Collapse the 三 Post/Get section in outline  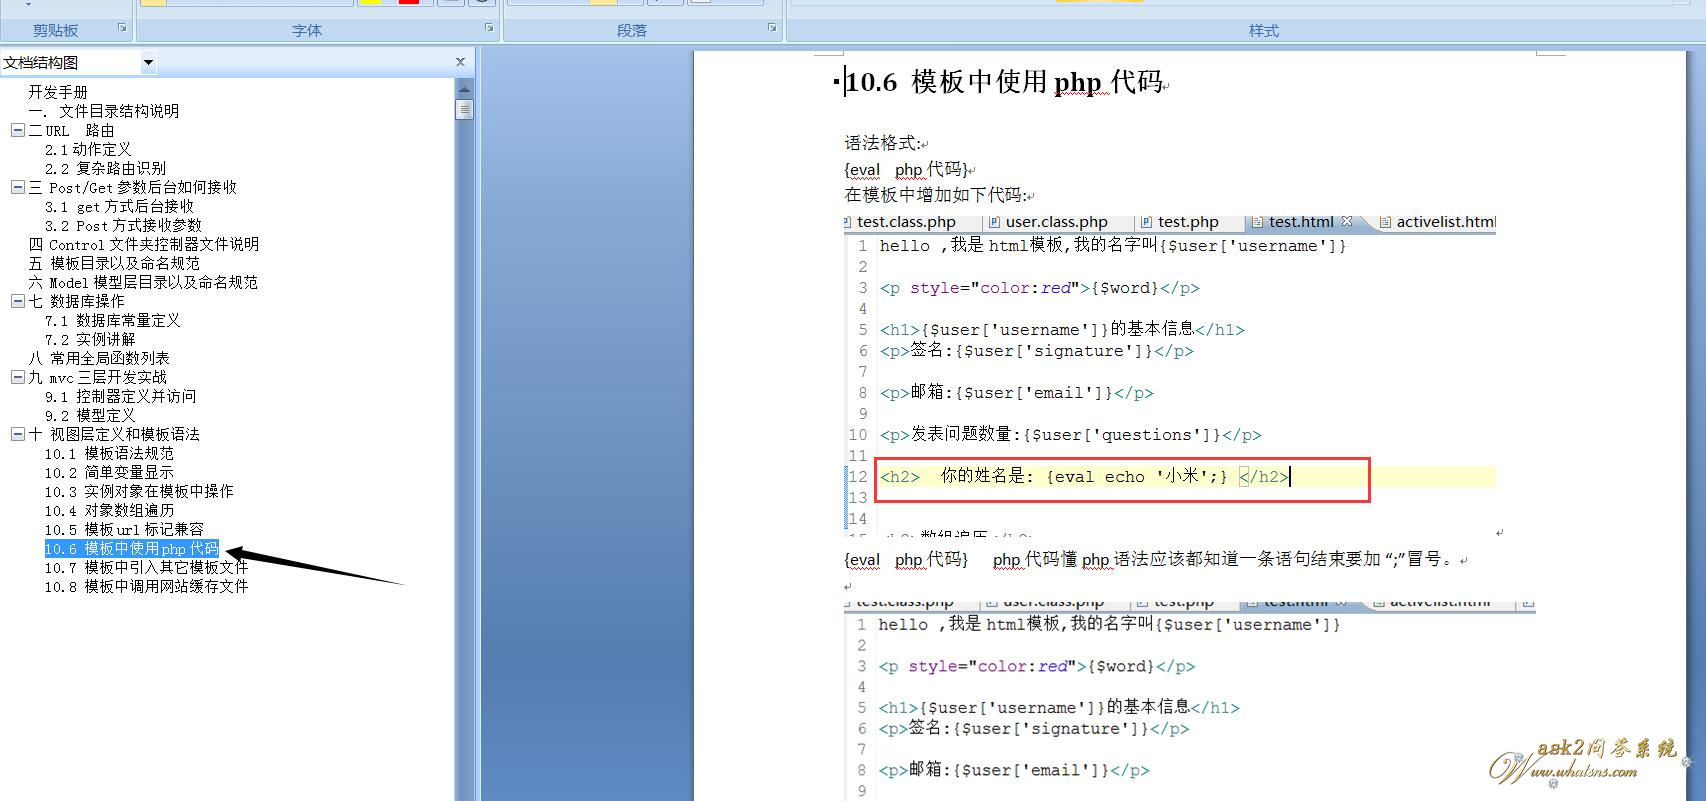click(x=17, y=187)
